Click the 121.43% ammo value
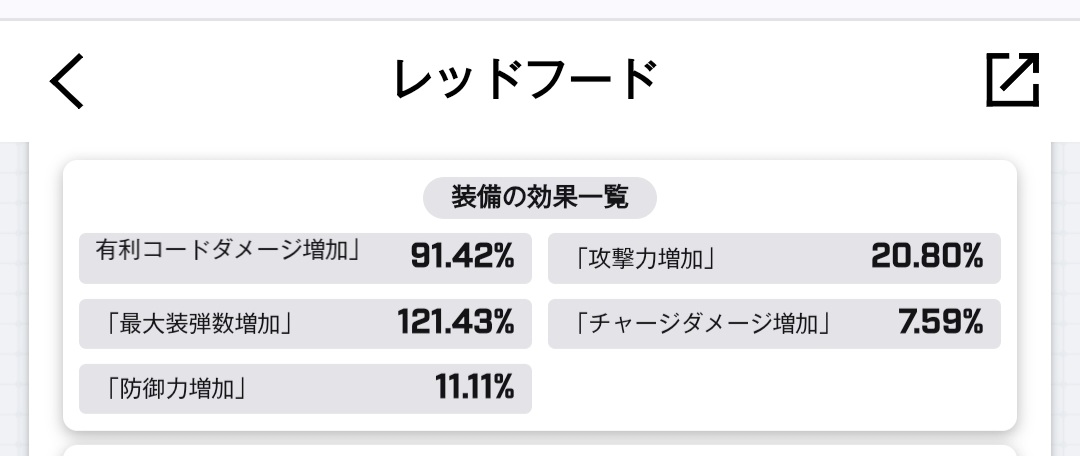The height and width of the screenshot is (456, 1080). tap(456, 322)
